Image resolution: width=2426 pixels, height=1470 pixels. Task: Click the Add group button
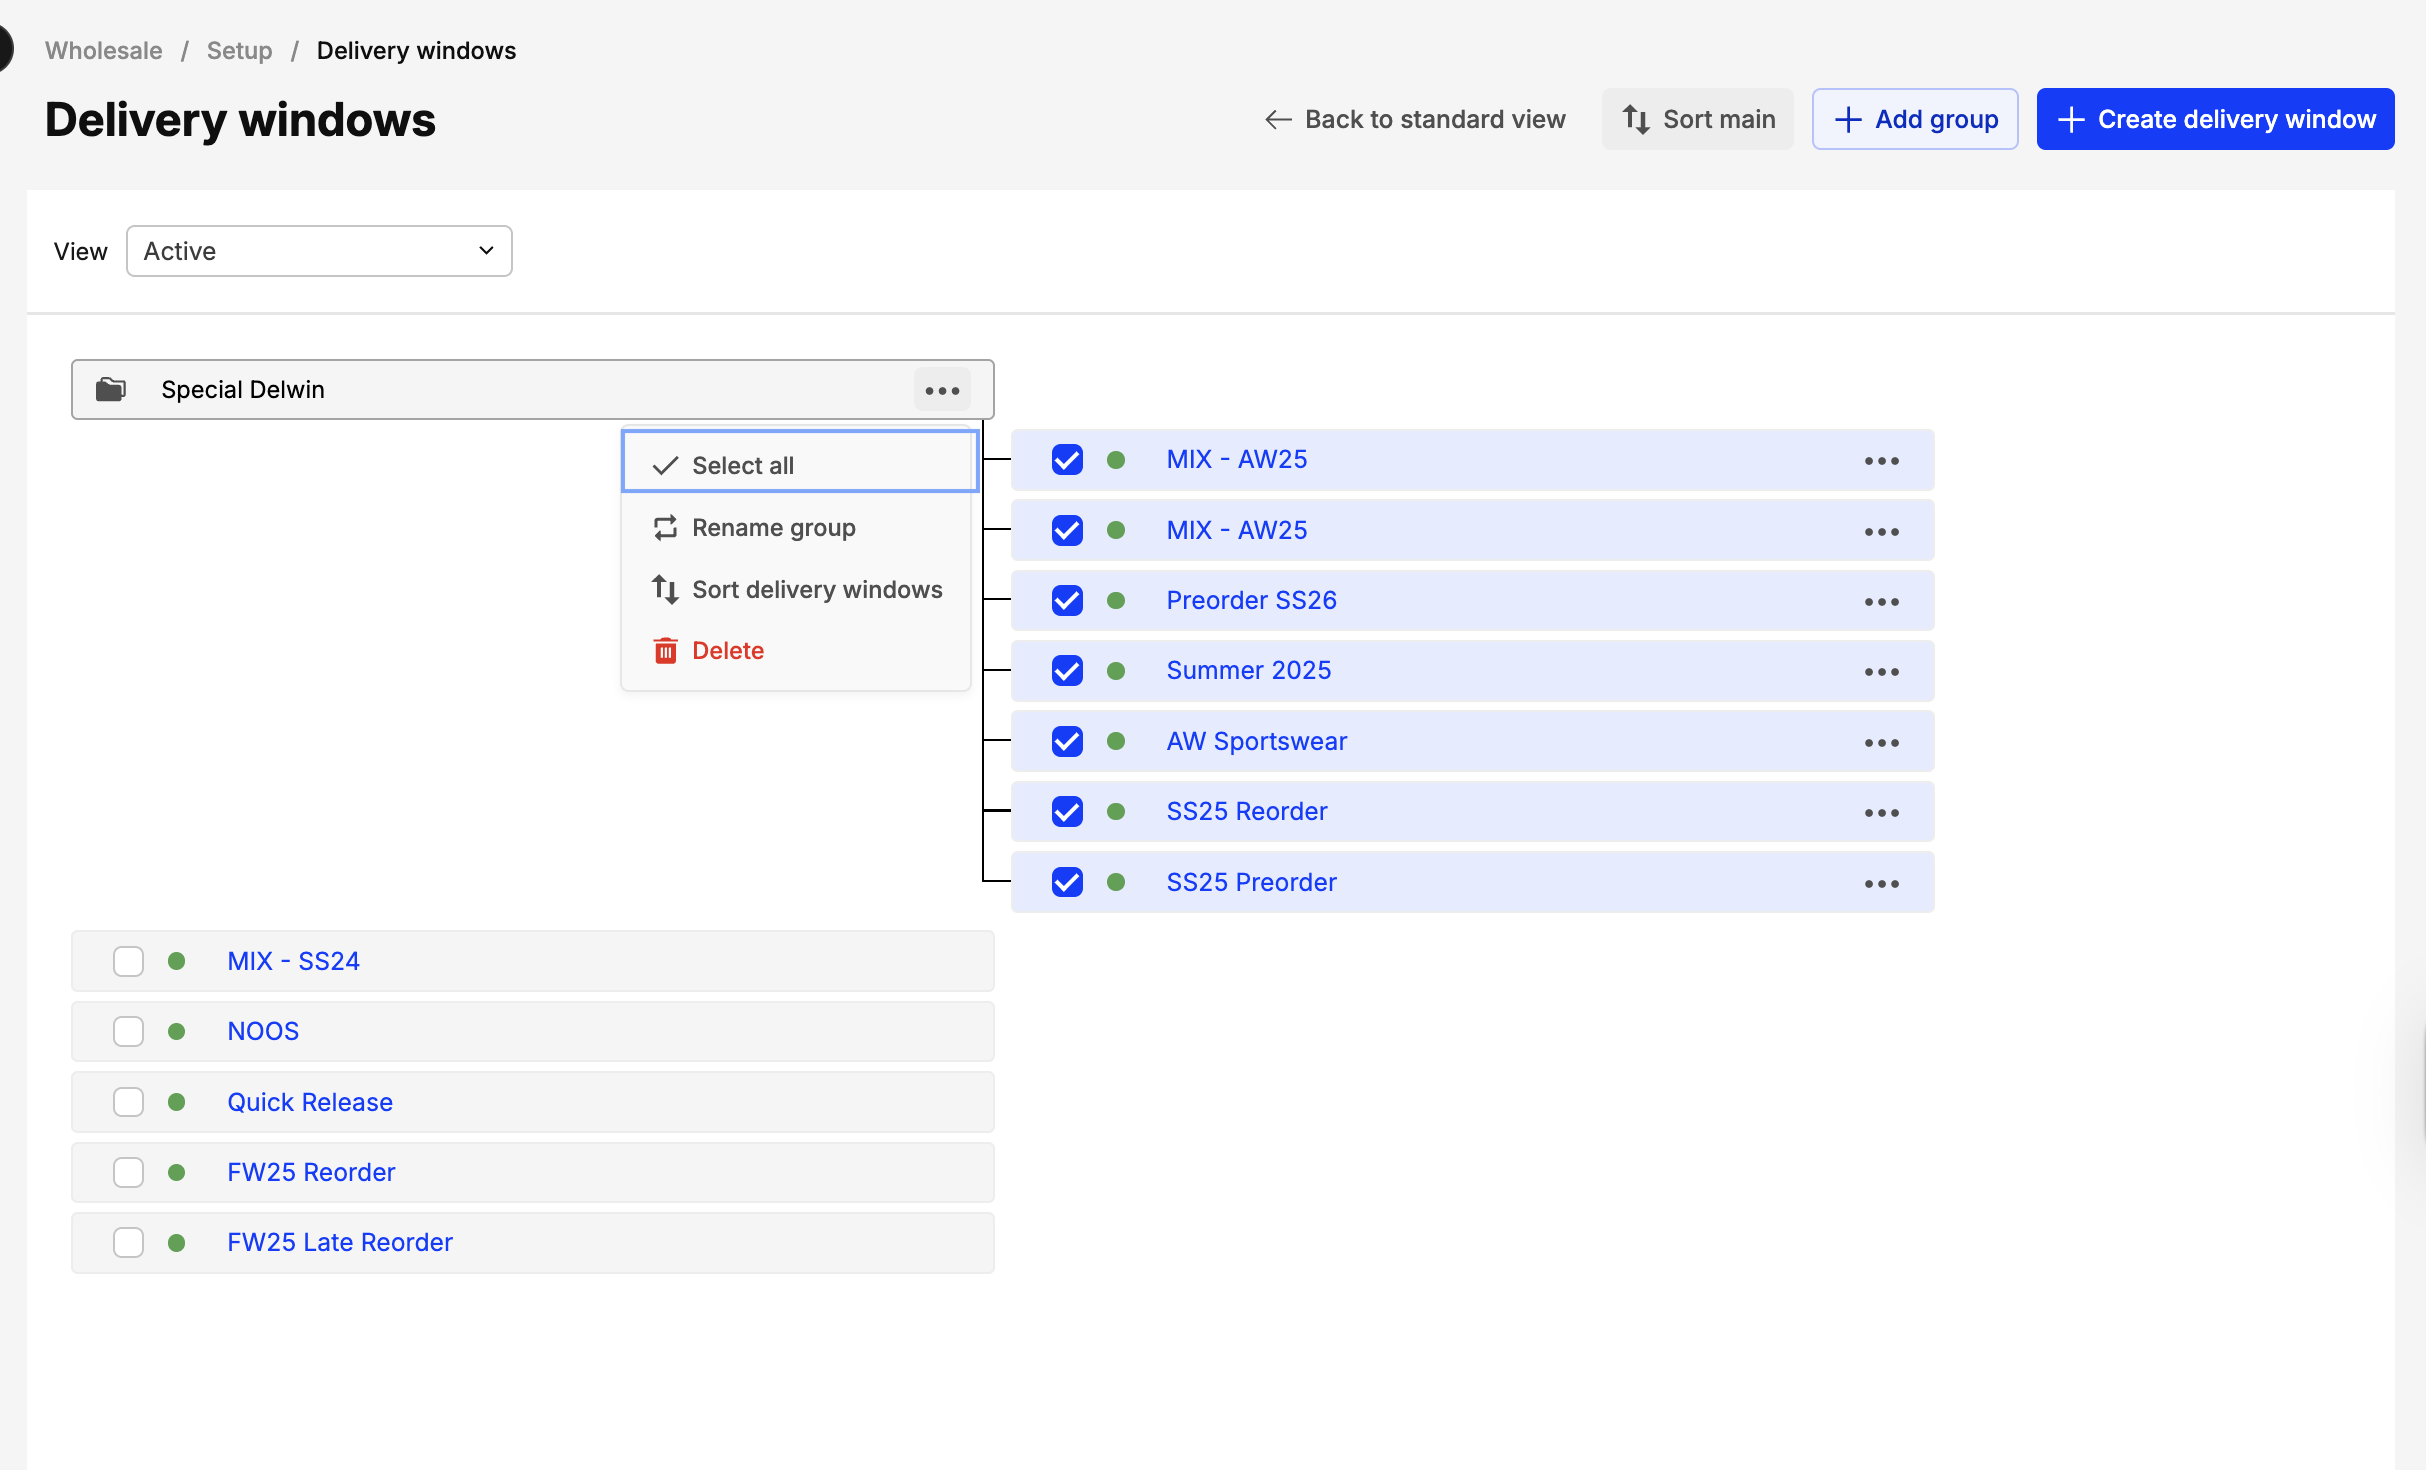pyautogui.click(x=1915, y=119)
